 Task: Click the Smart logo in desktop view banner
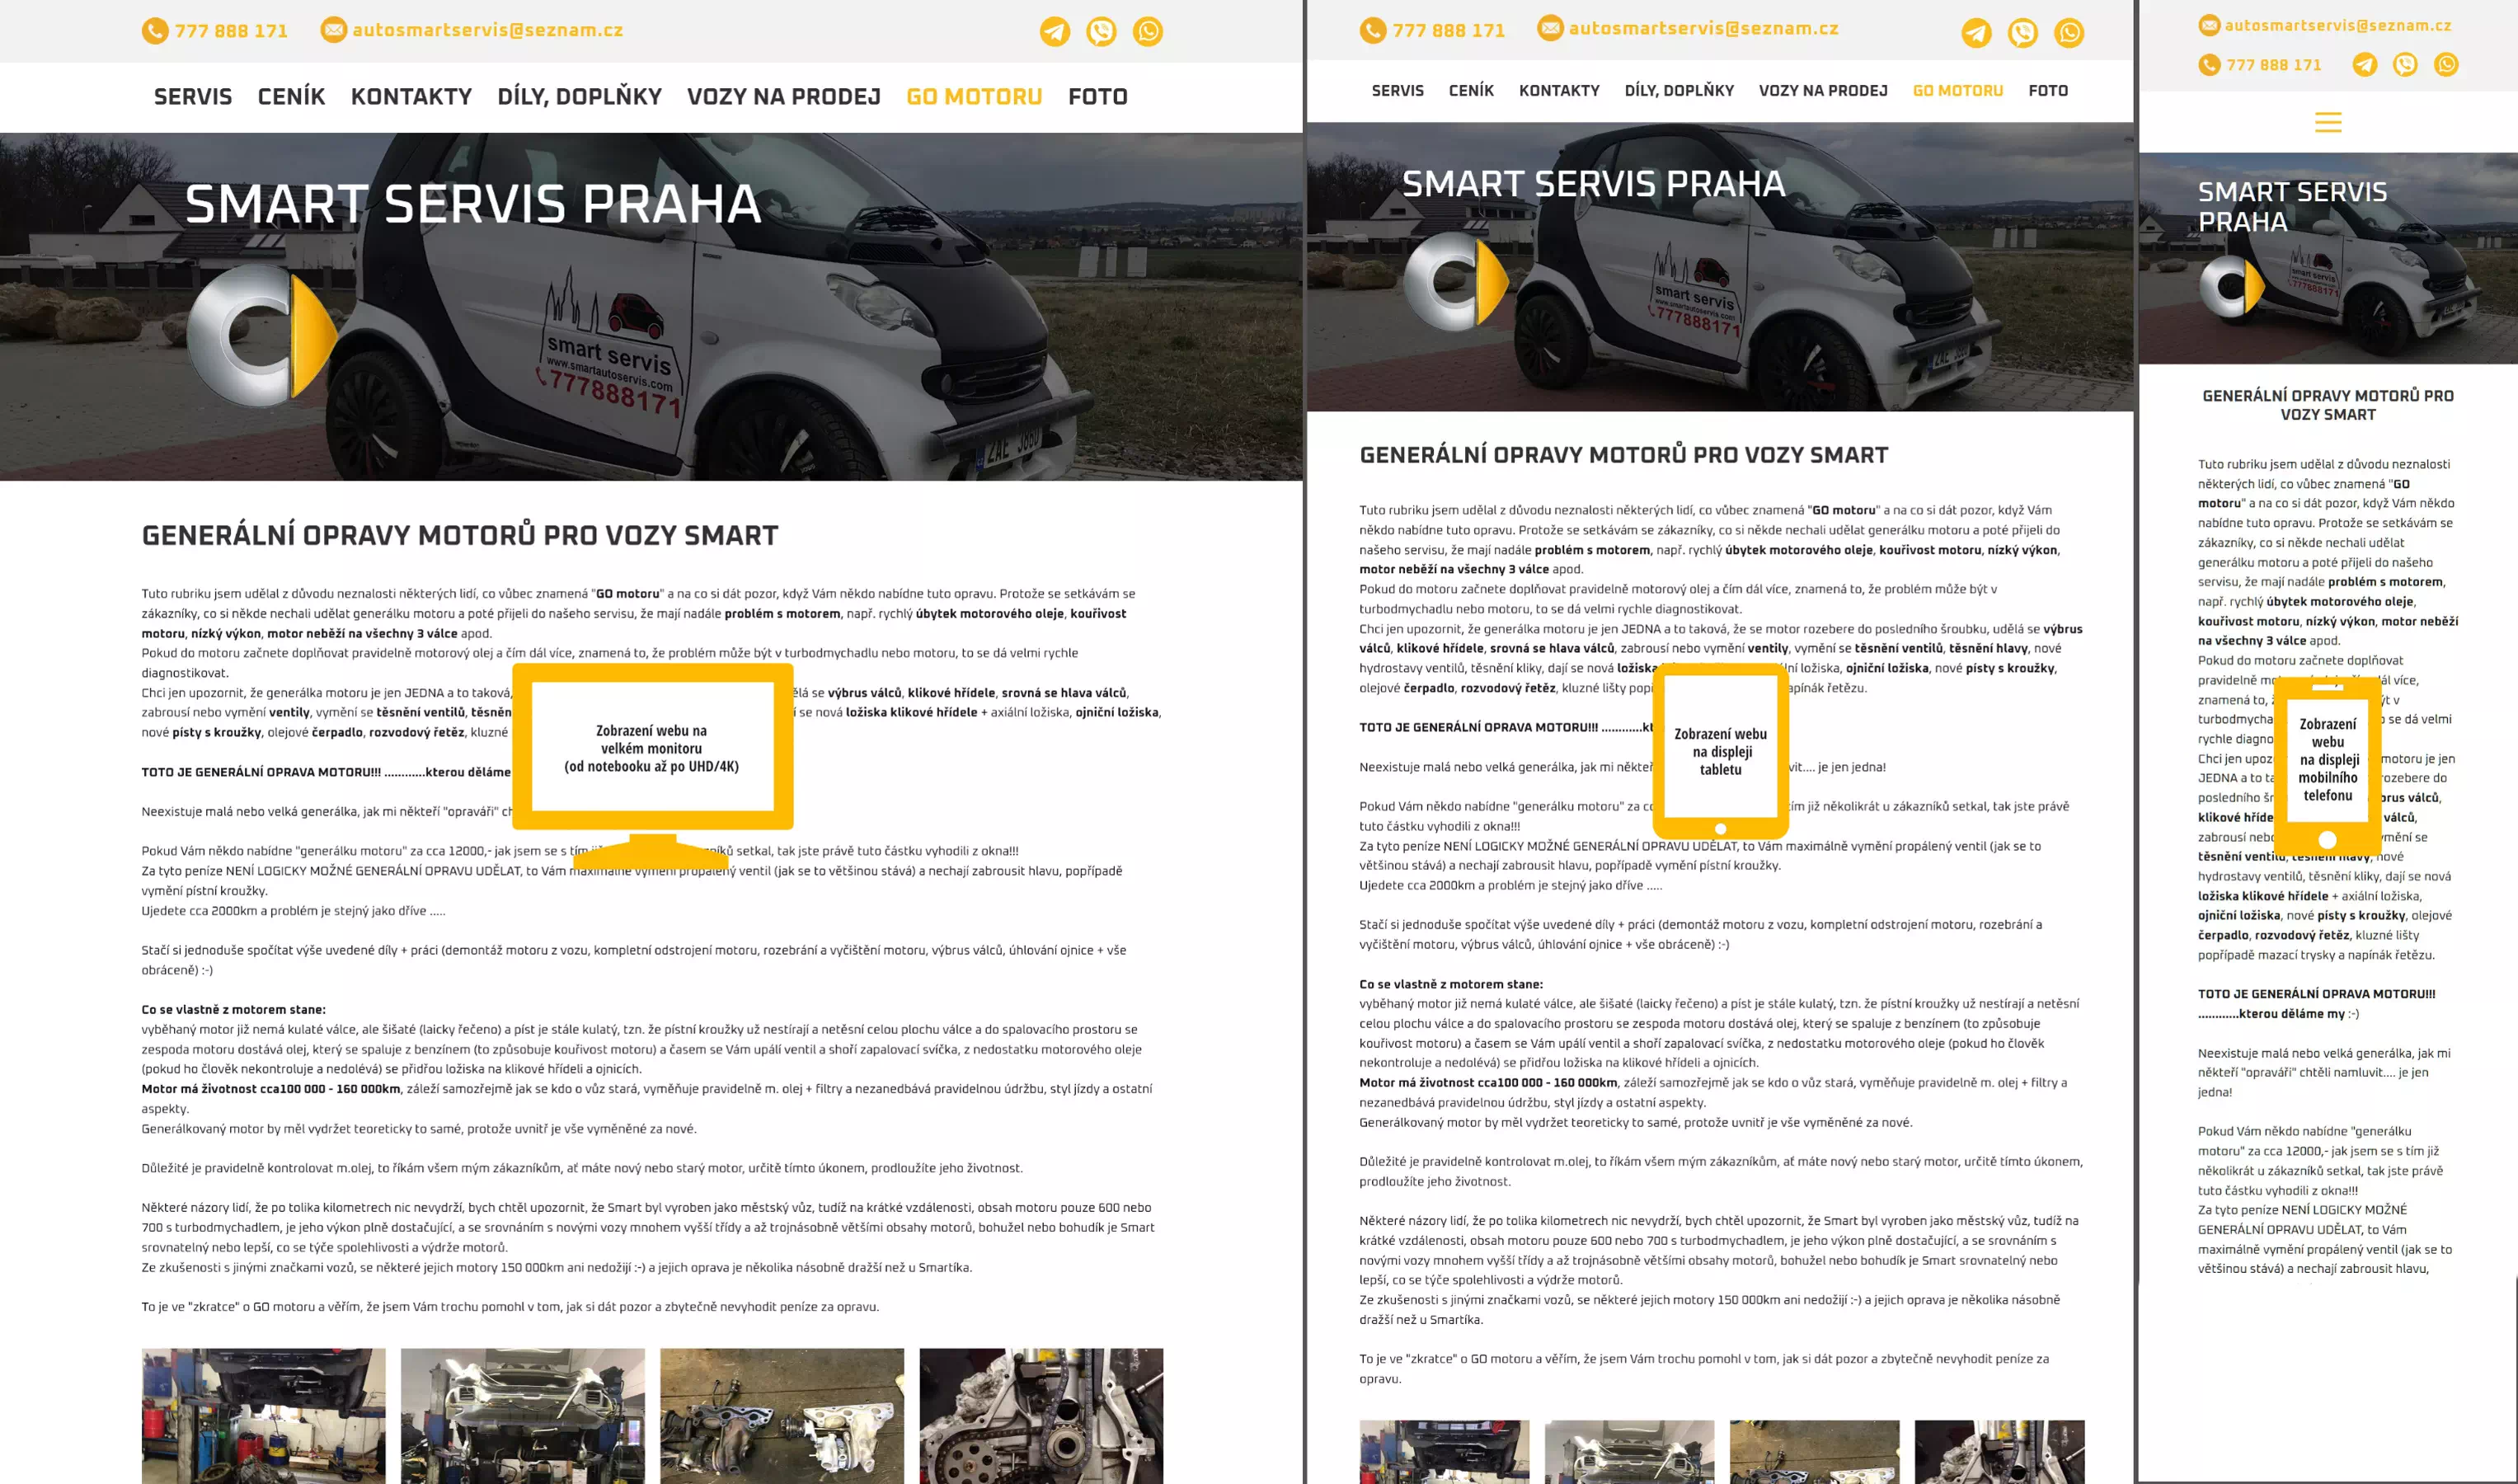[x=262, y=335]
